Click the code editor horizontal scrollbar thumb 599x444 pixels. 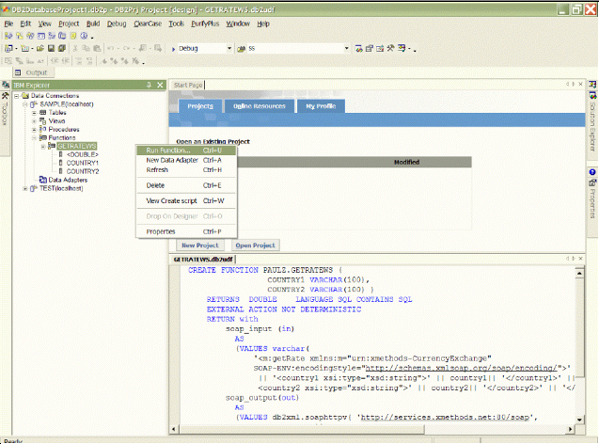pos(302,429)
